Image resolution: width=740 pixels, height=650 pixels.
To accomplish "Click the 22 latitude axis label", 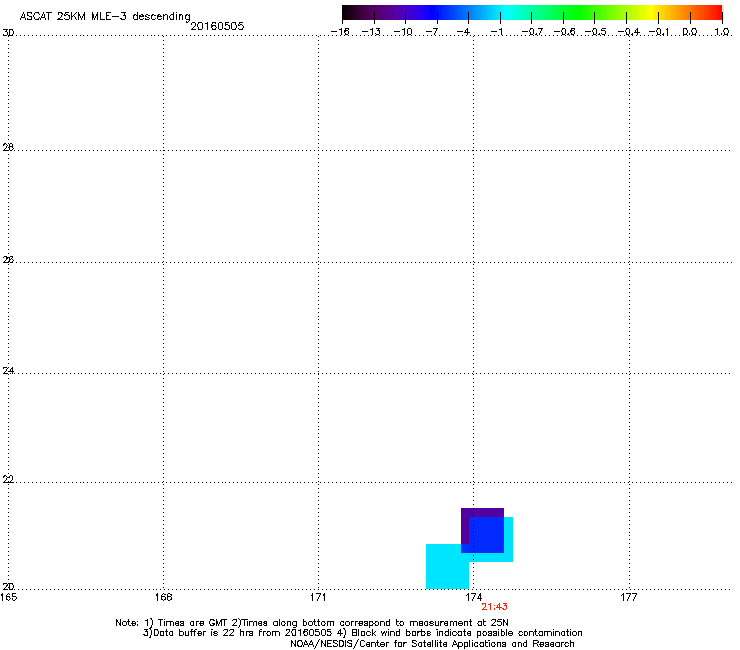I will tap(8, 480).
